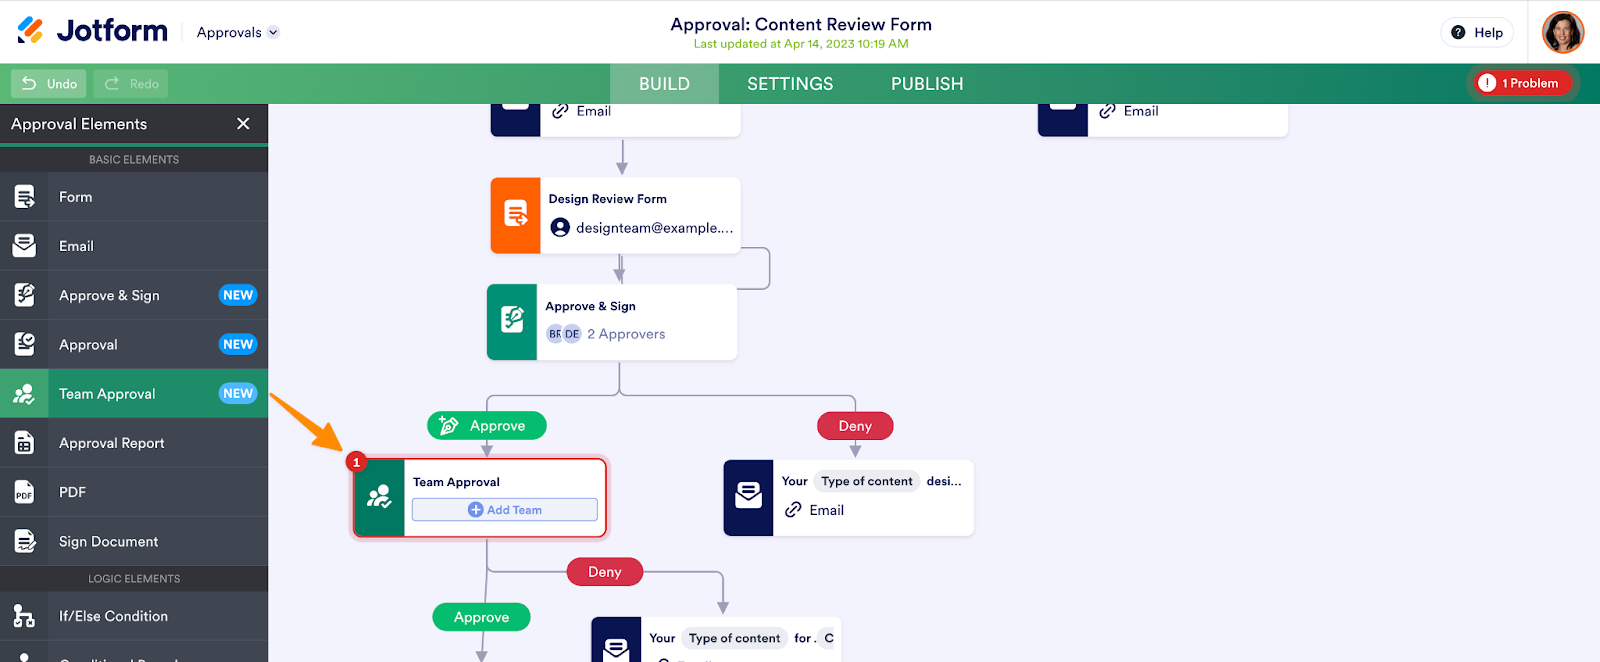The height and width of the screenshot is (662, 1600).
Task: Click the orange Design Review Form icon
Action: pyautogui.click(x=515, y=215)
